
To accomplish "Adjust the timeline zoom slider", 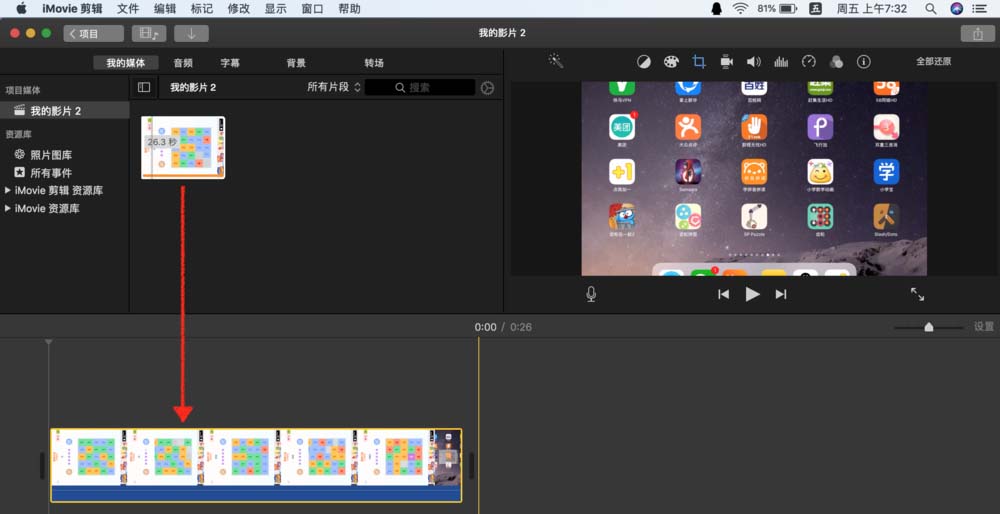I will 929,327.
